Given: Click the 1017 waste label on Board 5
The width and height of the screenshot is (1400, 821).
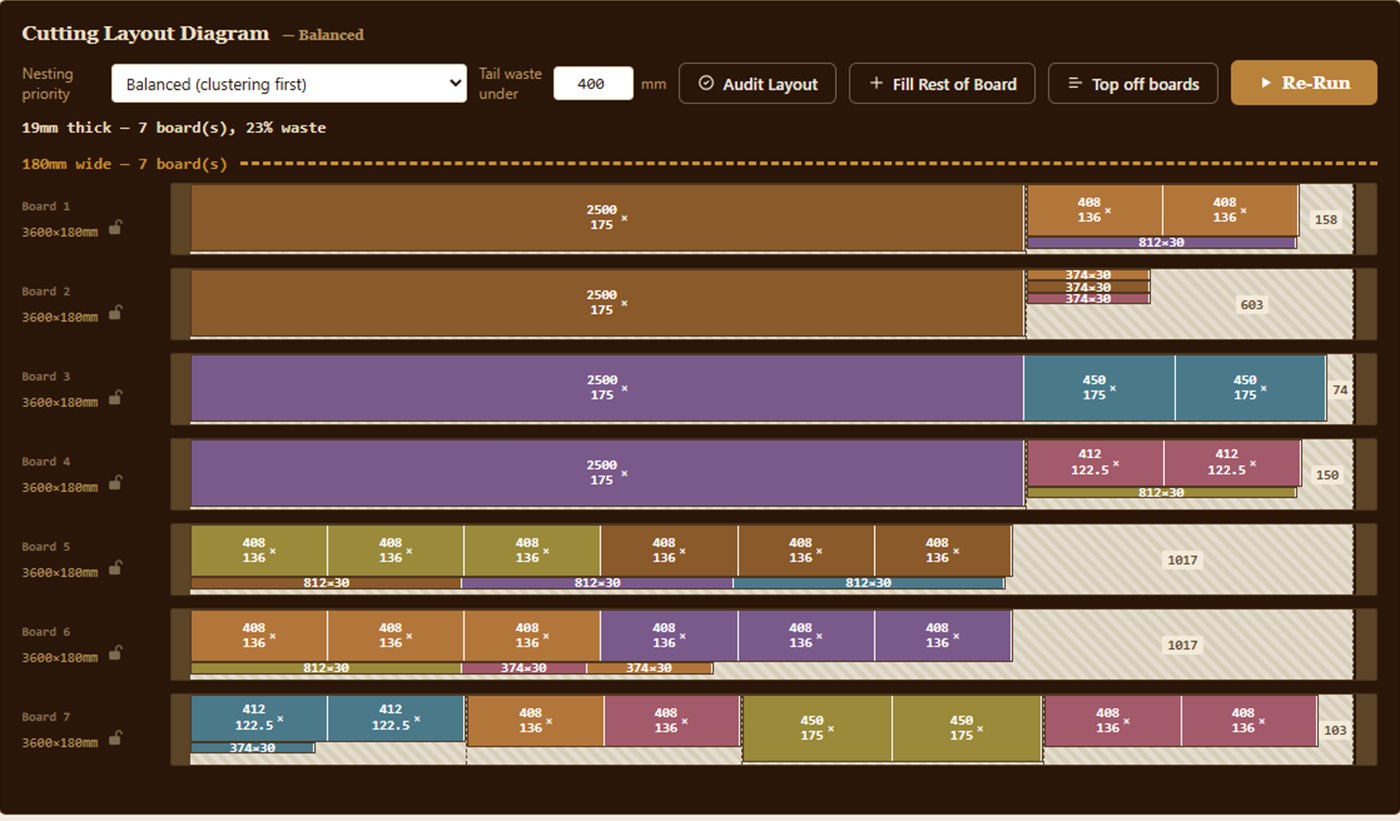Looking at the screenshot, I should click(1182, 559).
